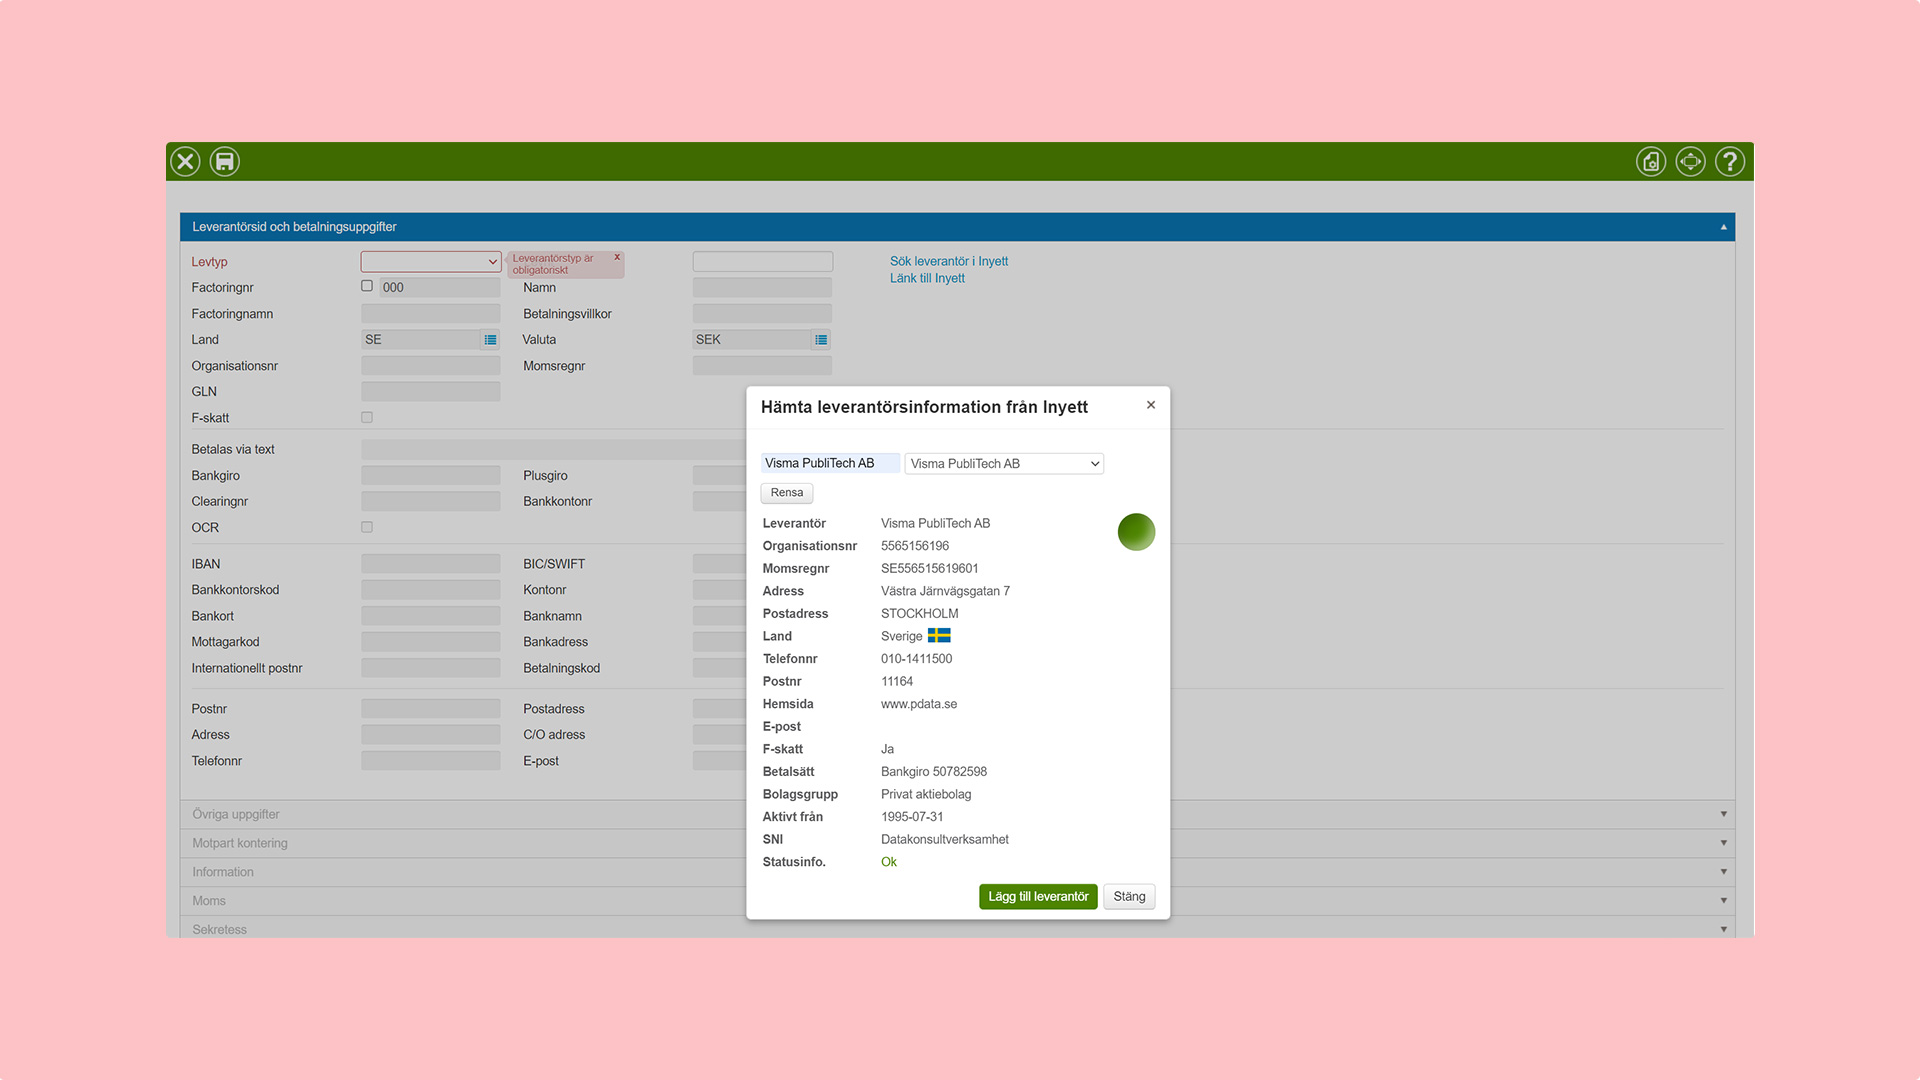Click the Momsregnr input field
The image size is (1920, 1080).
tap(762, 366)
